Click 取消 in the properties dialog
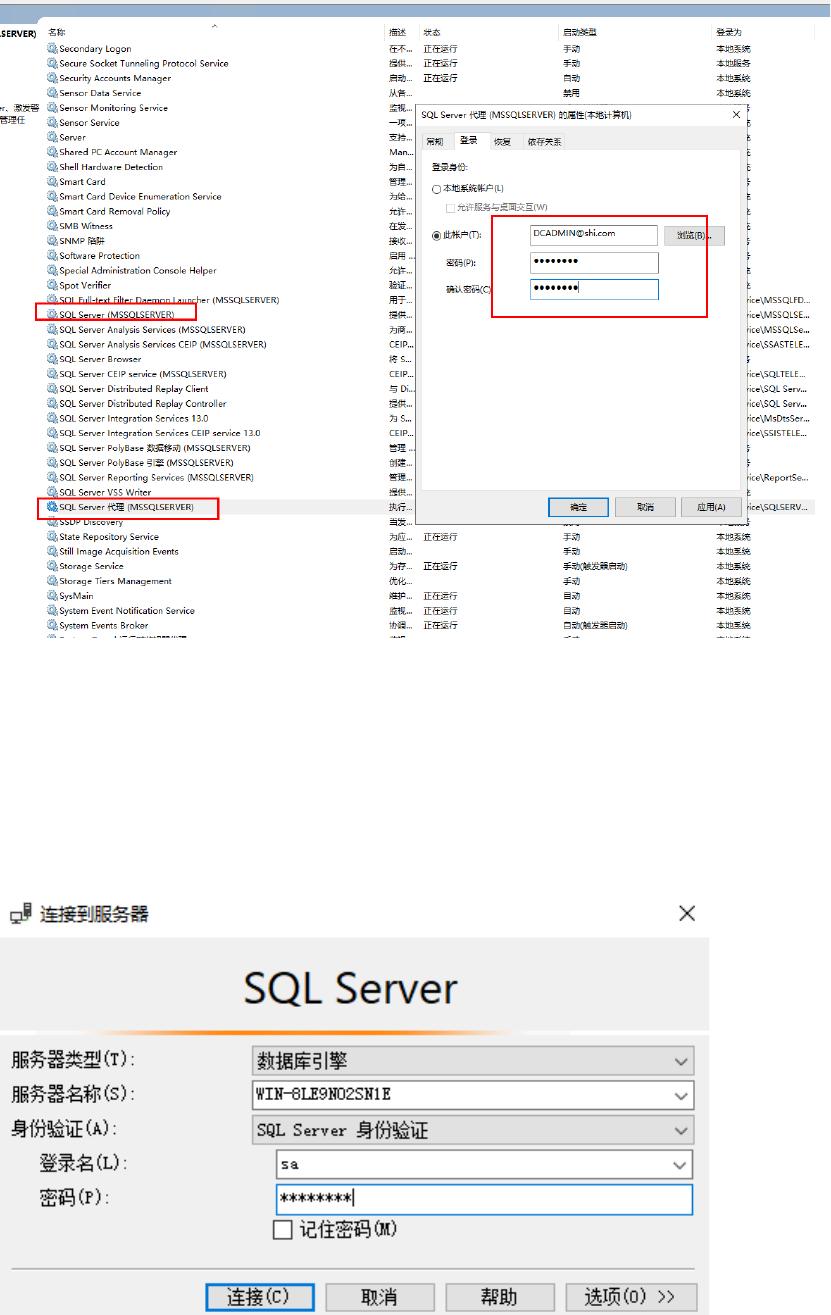This screenshot has height=1315, width=831. click(x=645, y=507)
